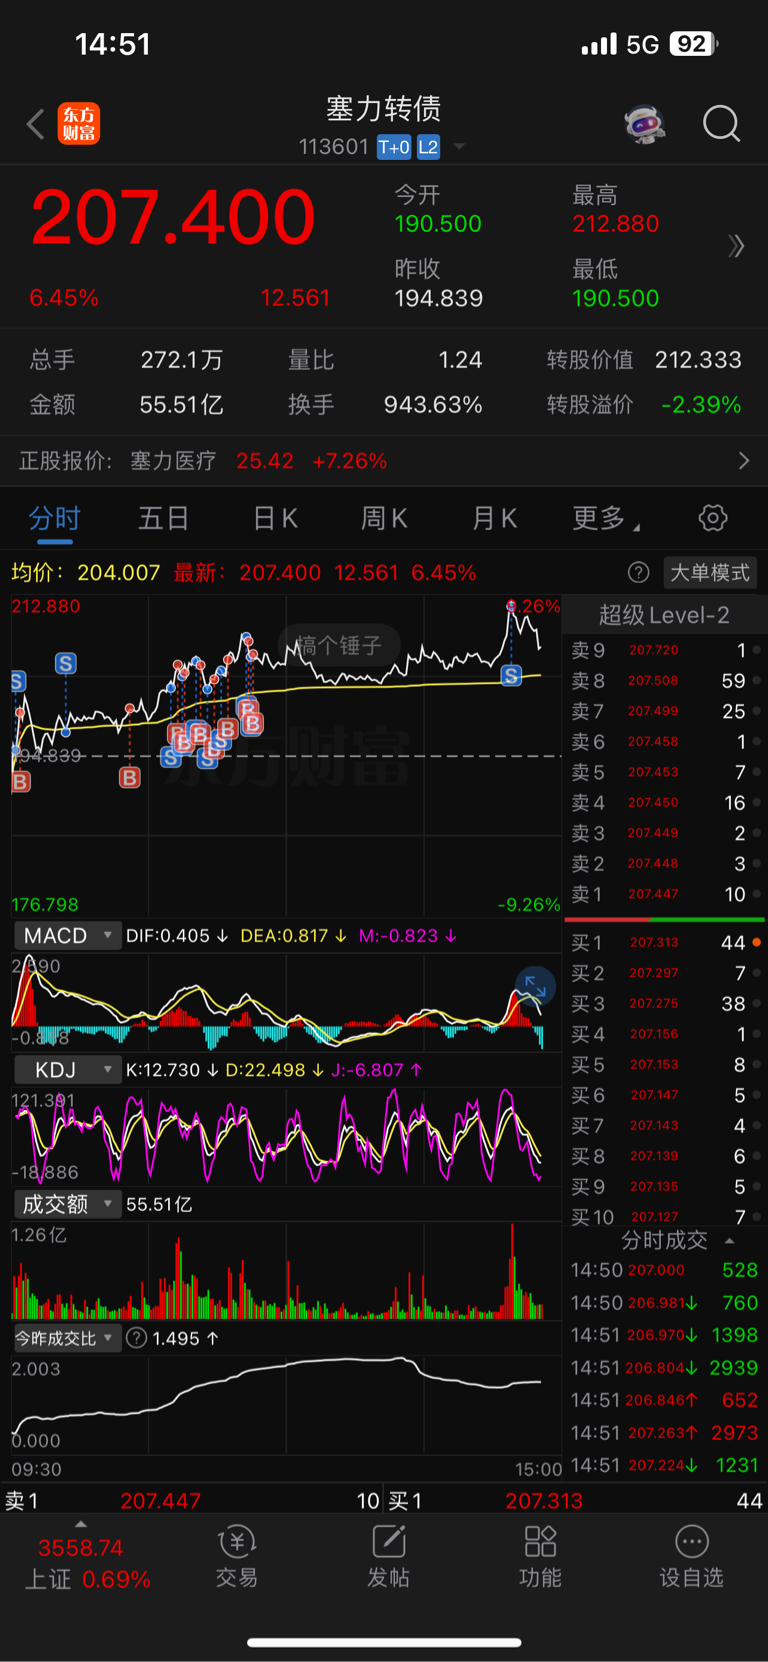Select 买10 order at 207.127
Screen dimensions: 768x1662
664,1217
